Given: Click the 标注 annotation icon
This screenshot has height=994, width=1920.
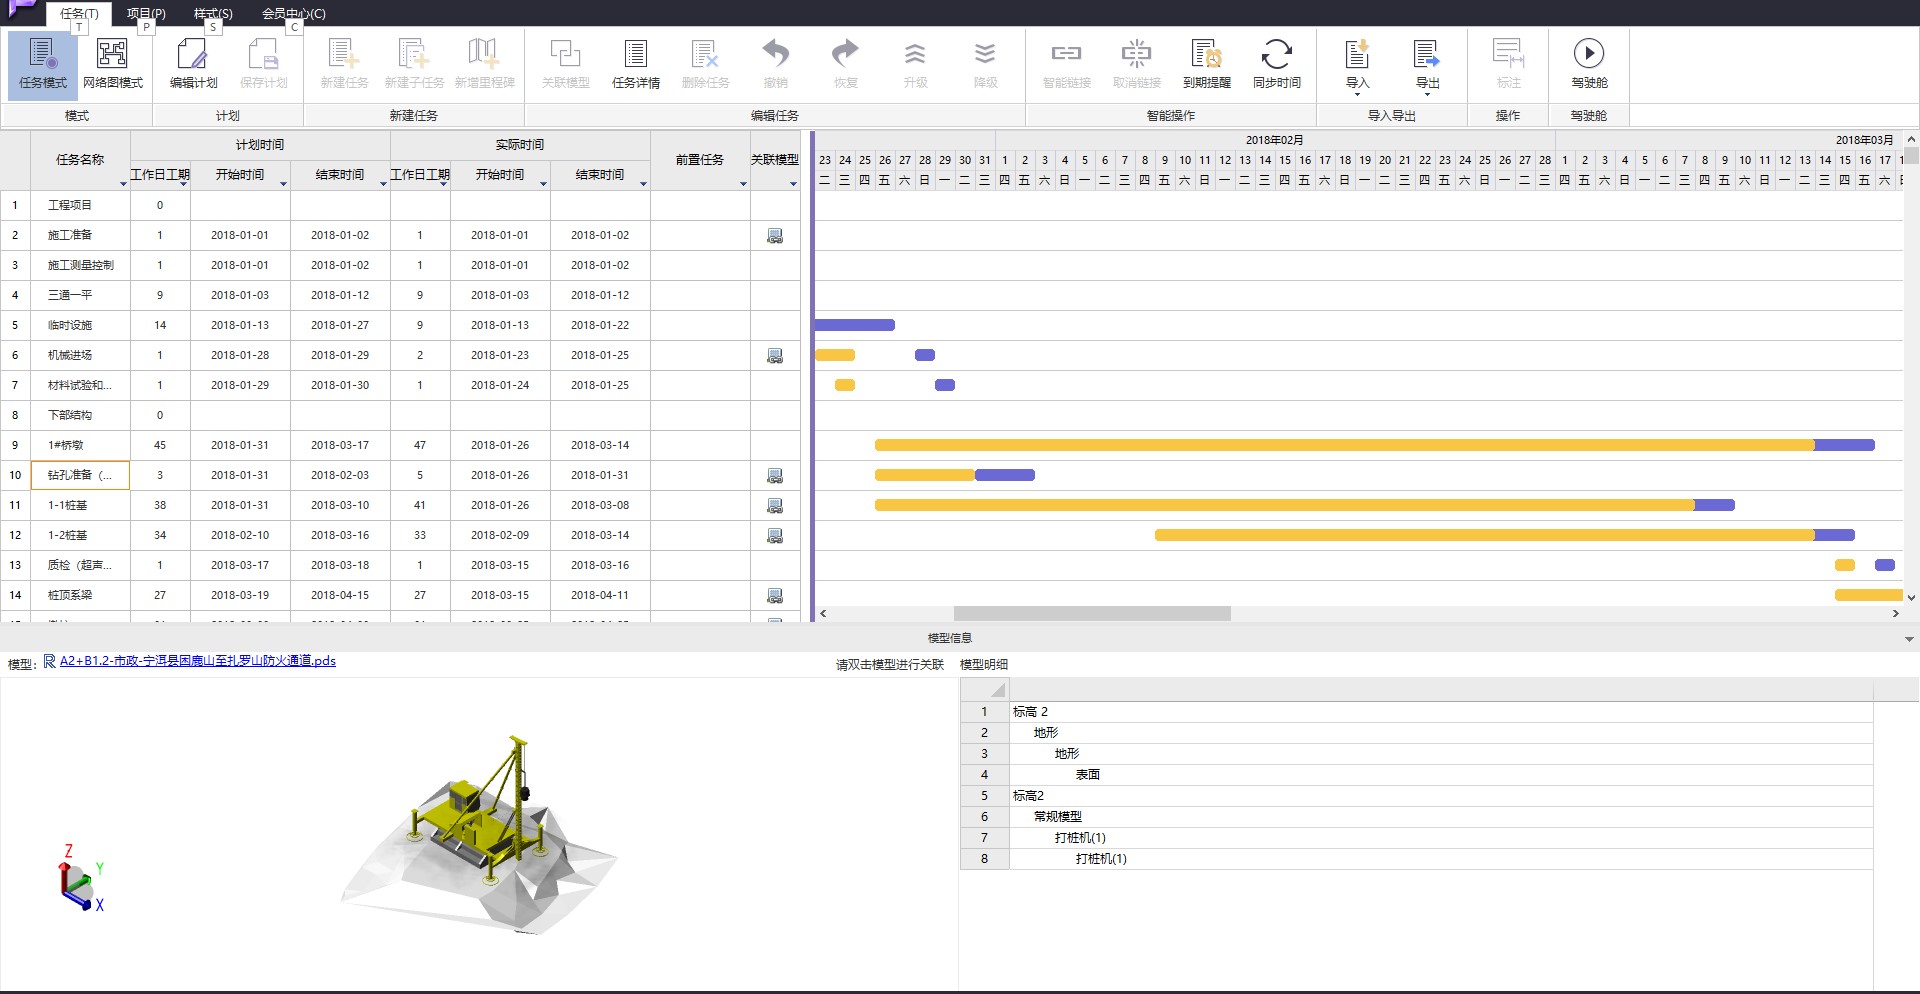Looking at the screenshot, I should 1508,64.
